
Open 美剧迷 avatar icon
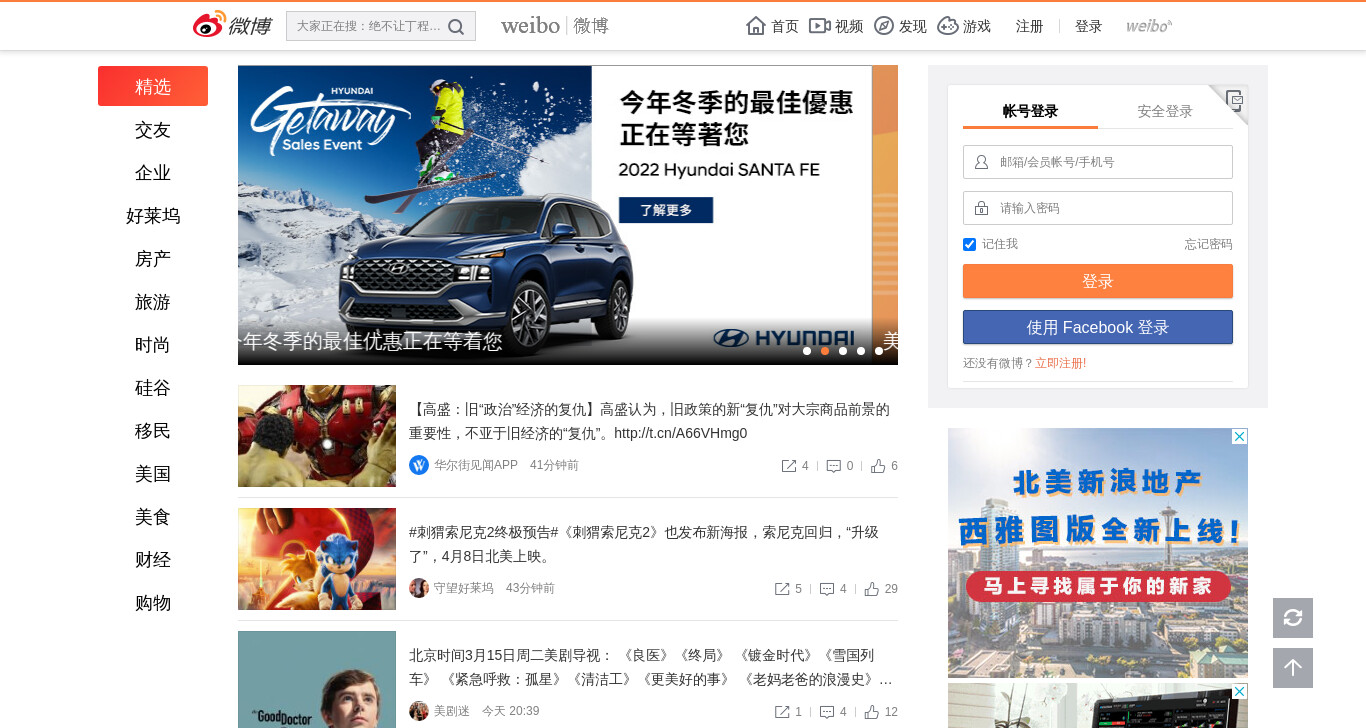tap(419, 711)
